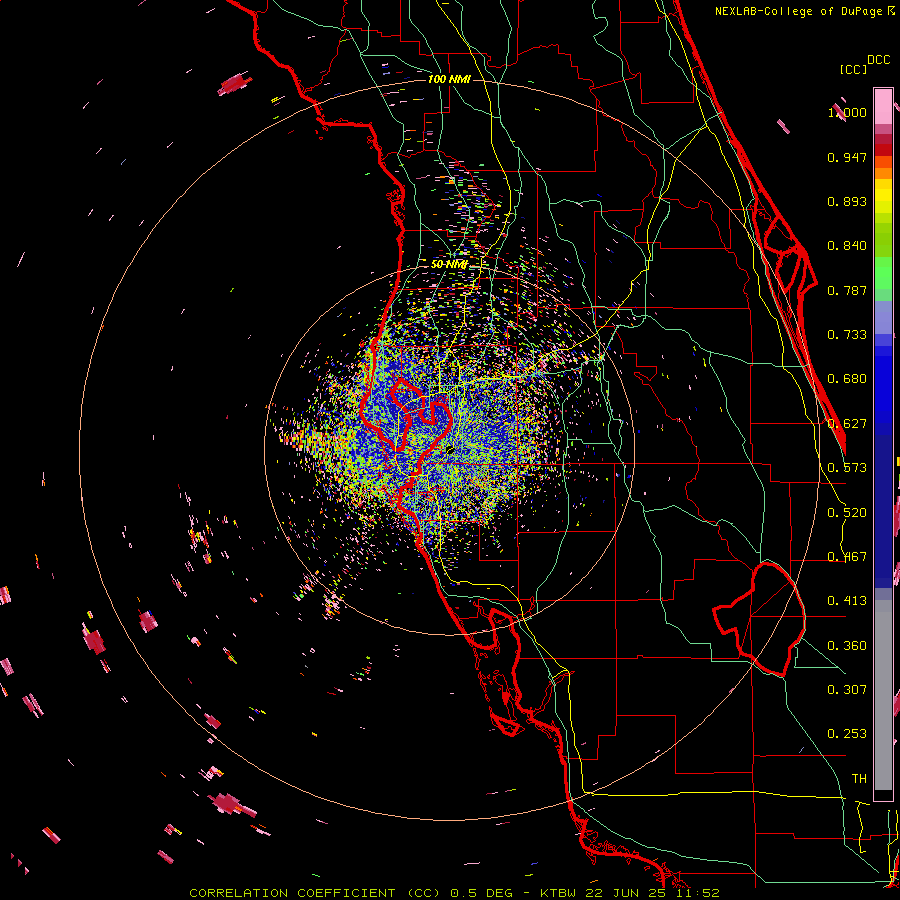Click the 0.680 color scale value
The width and height of the screenshot is (900, 900).
click(847, 379)
